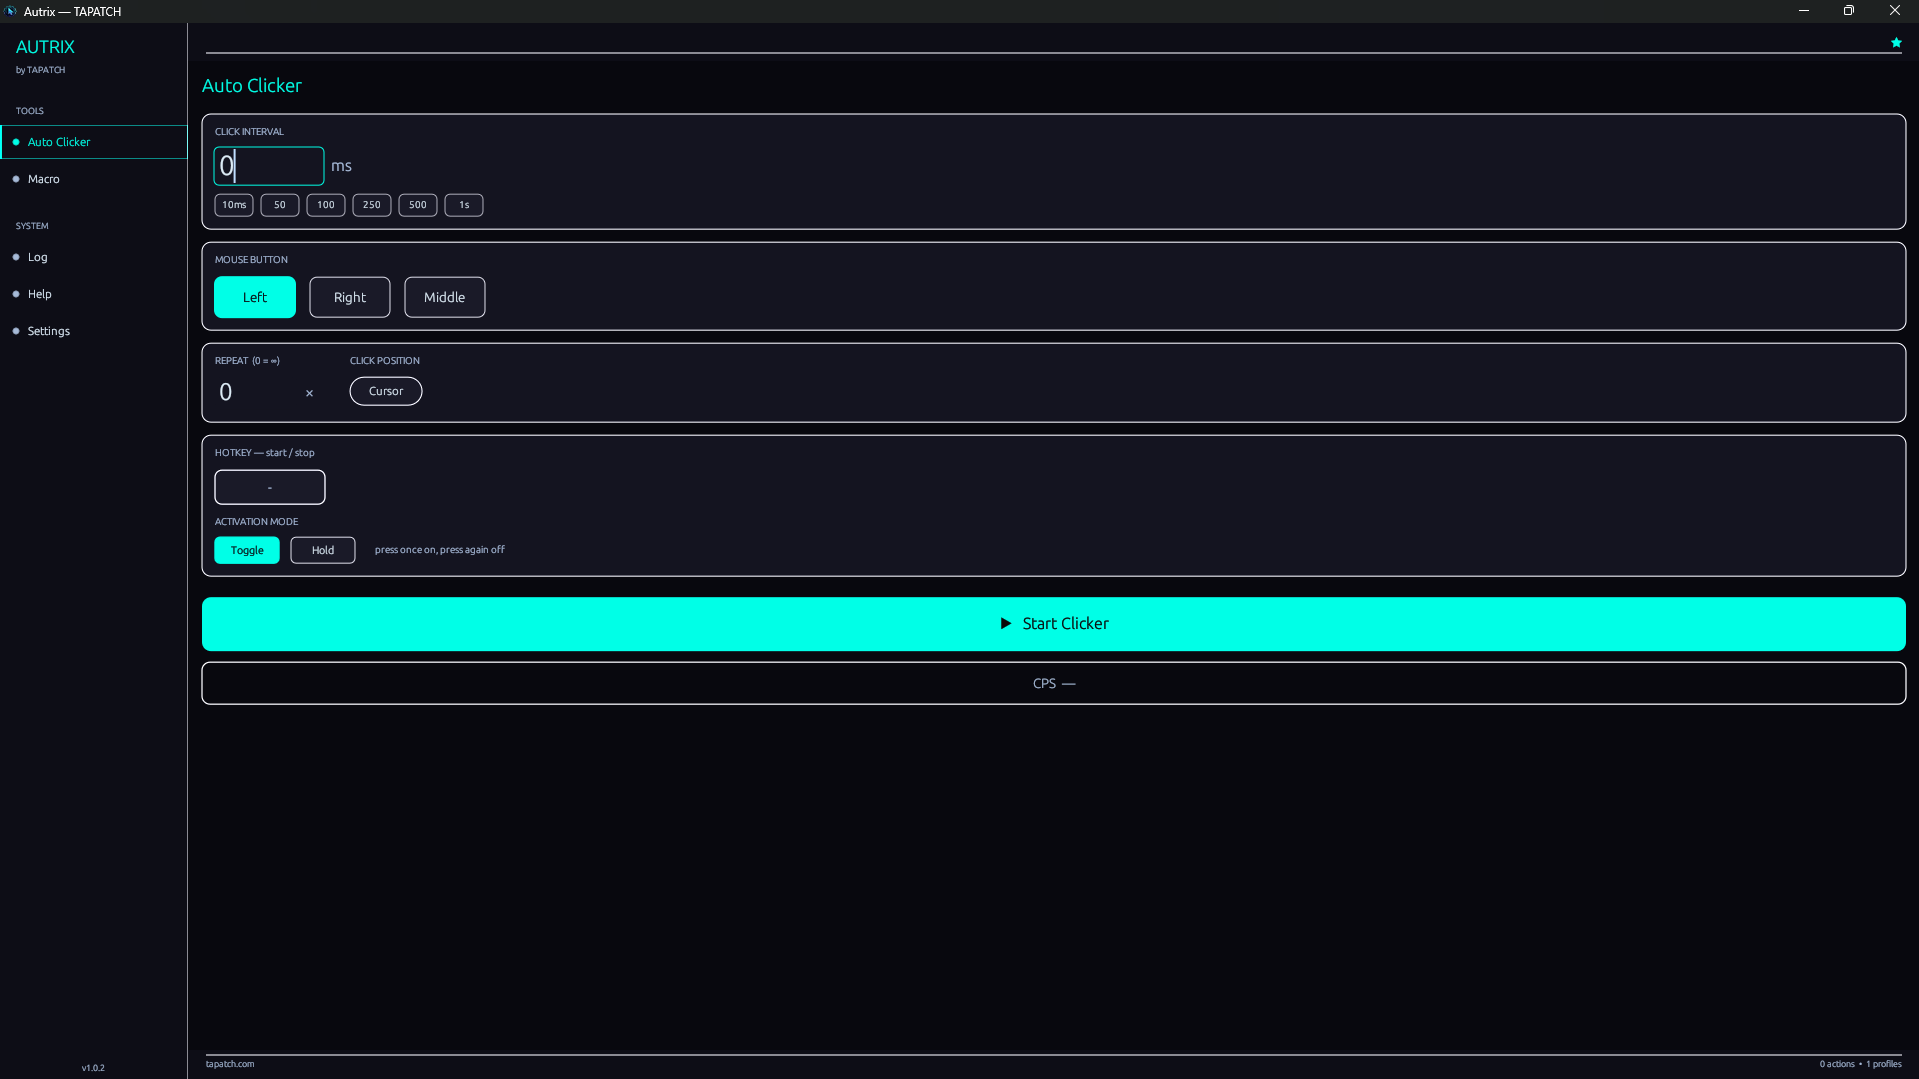Focus the click interval input field
1919x1079 pixels.
click(x=269, y=166)
